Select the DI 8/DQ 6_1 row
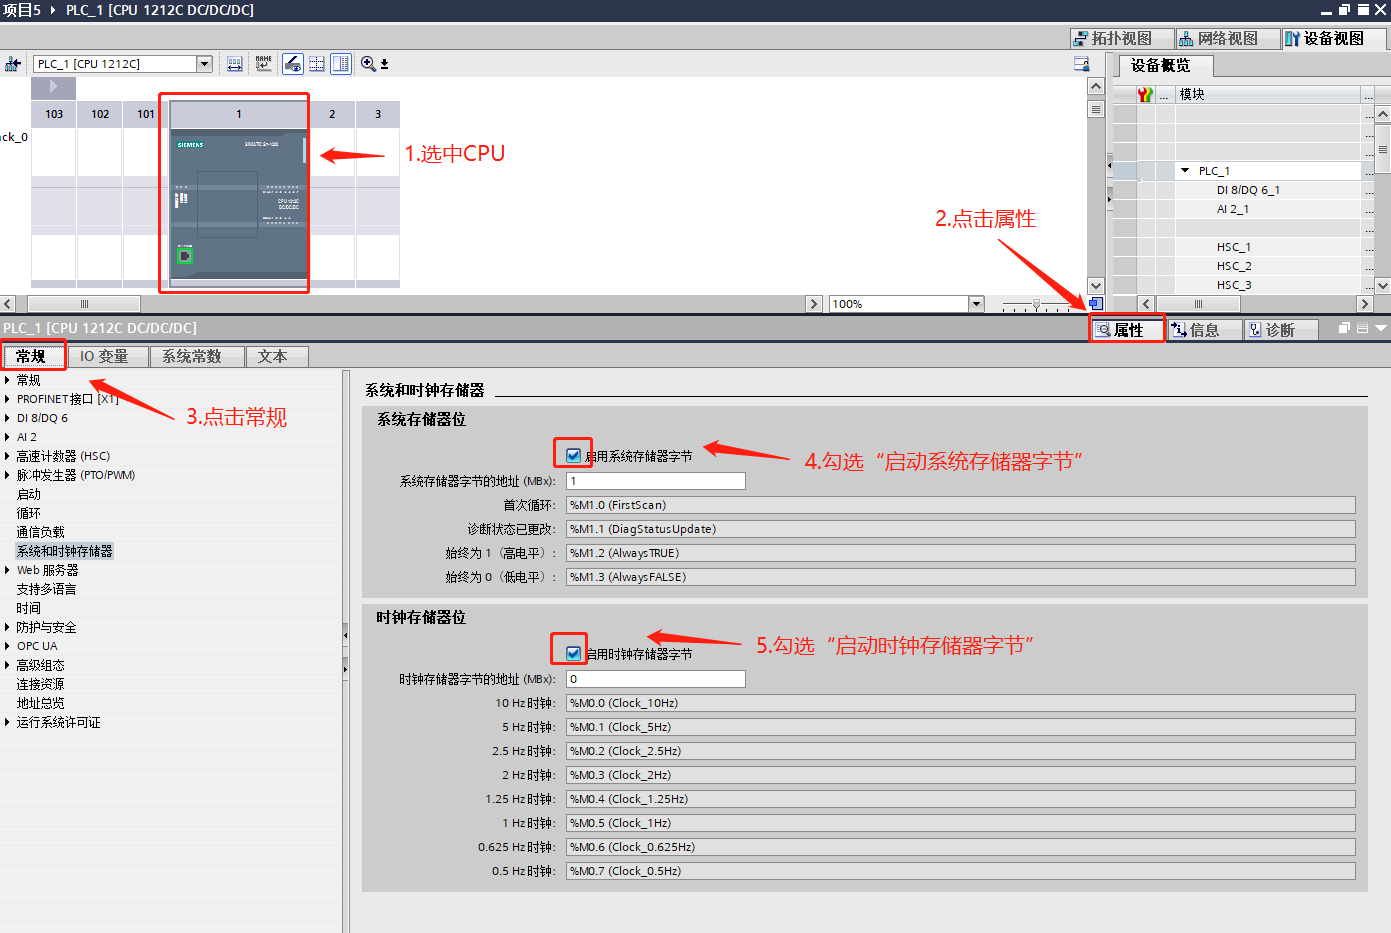Image resolution: width=1391 pixels, height=933 pixels. pos(1248,190)
